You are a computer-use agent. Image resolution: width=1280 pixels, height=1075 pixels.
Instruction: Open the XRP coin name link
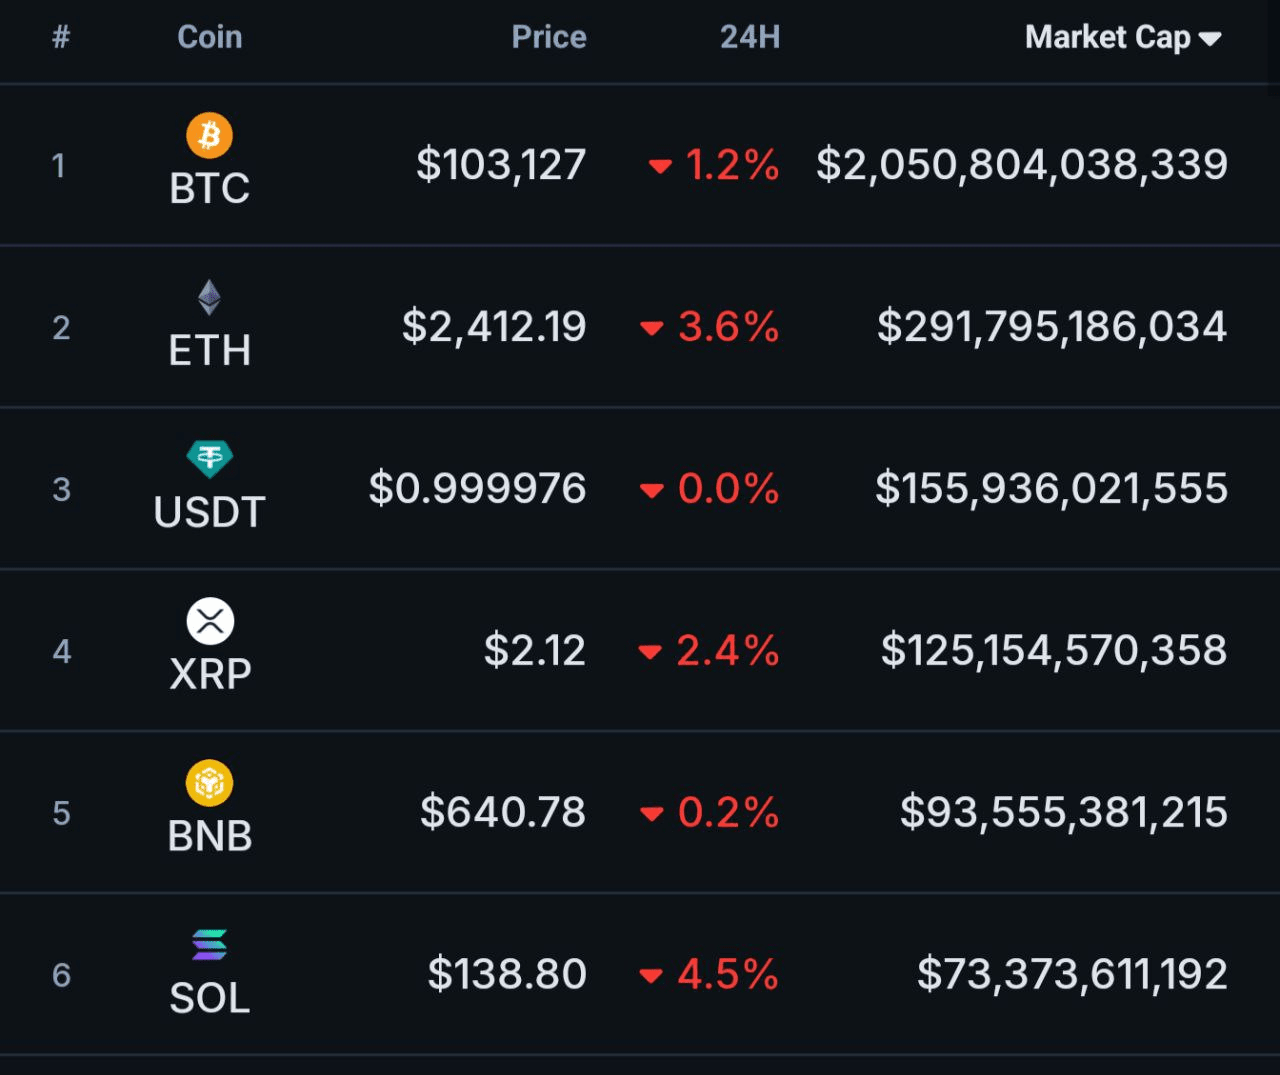(210, 674)
